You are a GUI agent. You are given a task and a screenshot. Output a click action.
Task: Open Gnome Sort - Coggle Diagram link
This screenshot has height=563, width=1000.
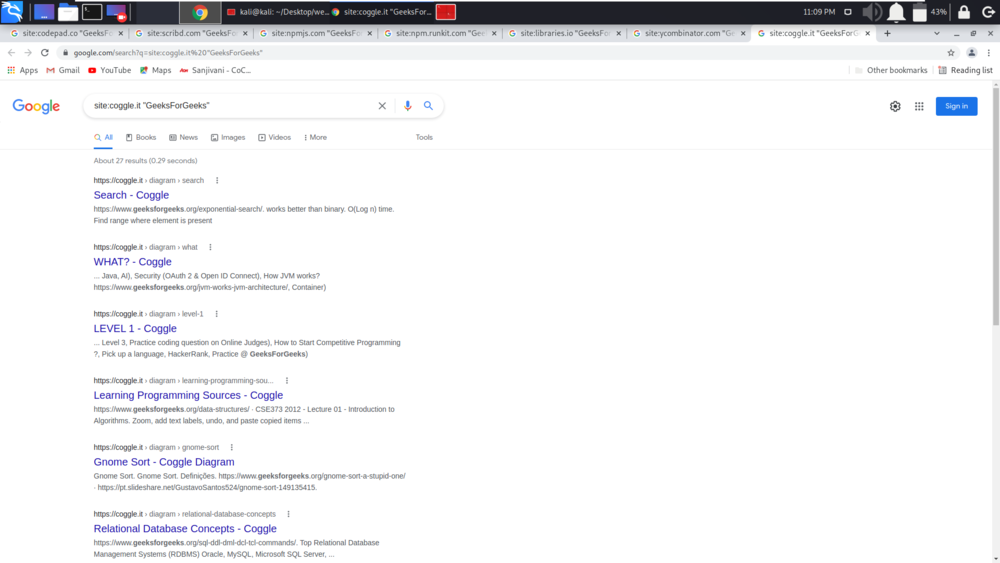tap(164, 462)
